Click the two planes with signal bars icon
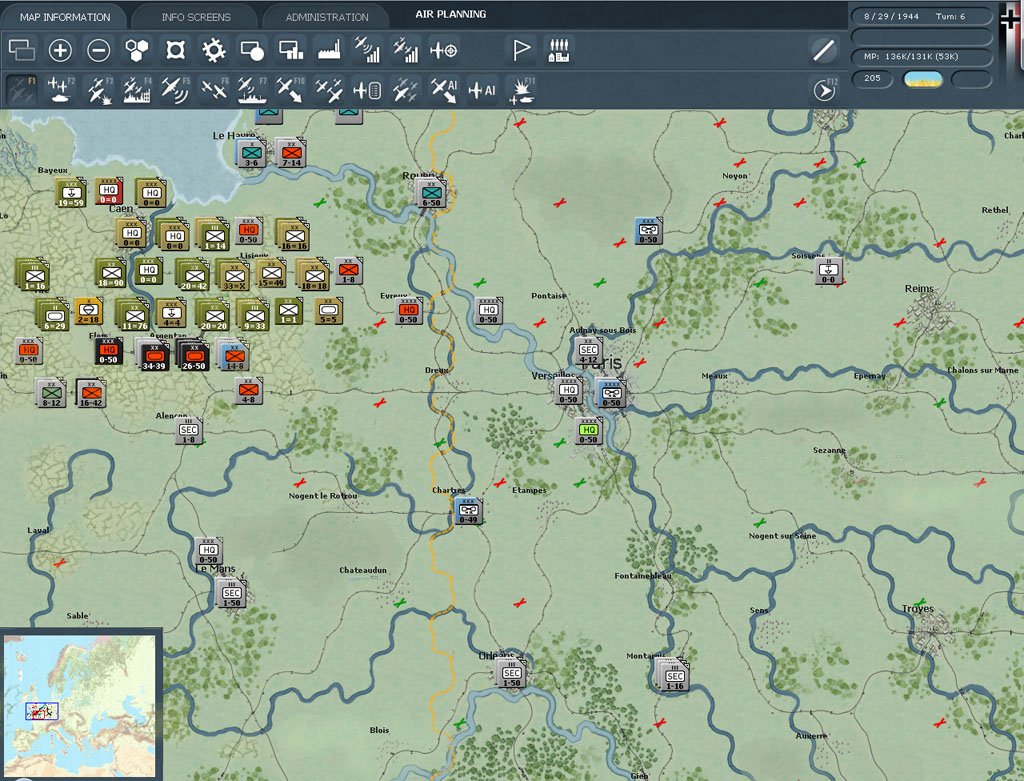Screen dimensions: 1024x781 (406, 50)
